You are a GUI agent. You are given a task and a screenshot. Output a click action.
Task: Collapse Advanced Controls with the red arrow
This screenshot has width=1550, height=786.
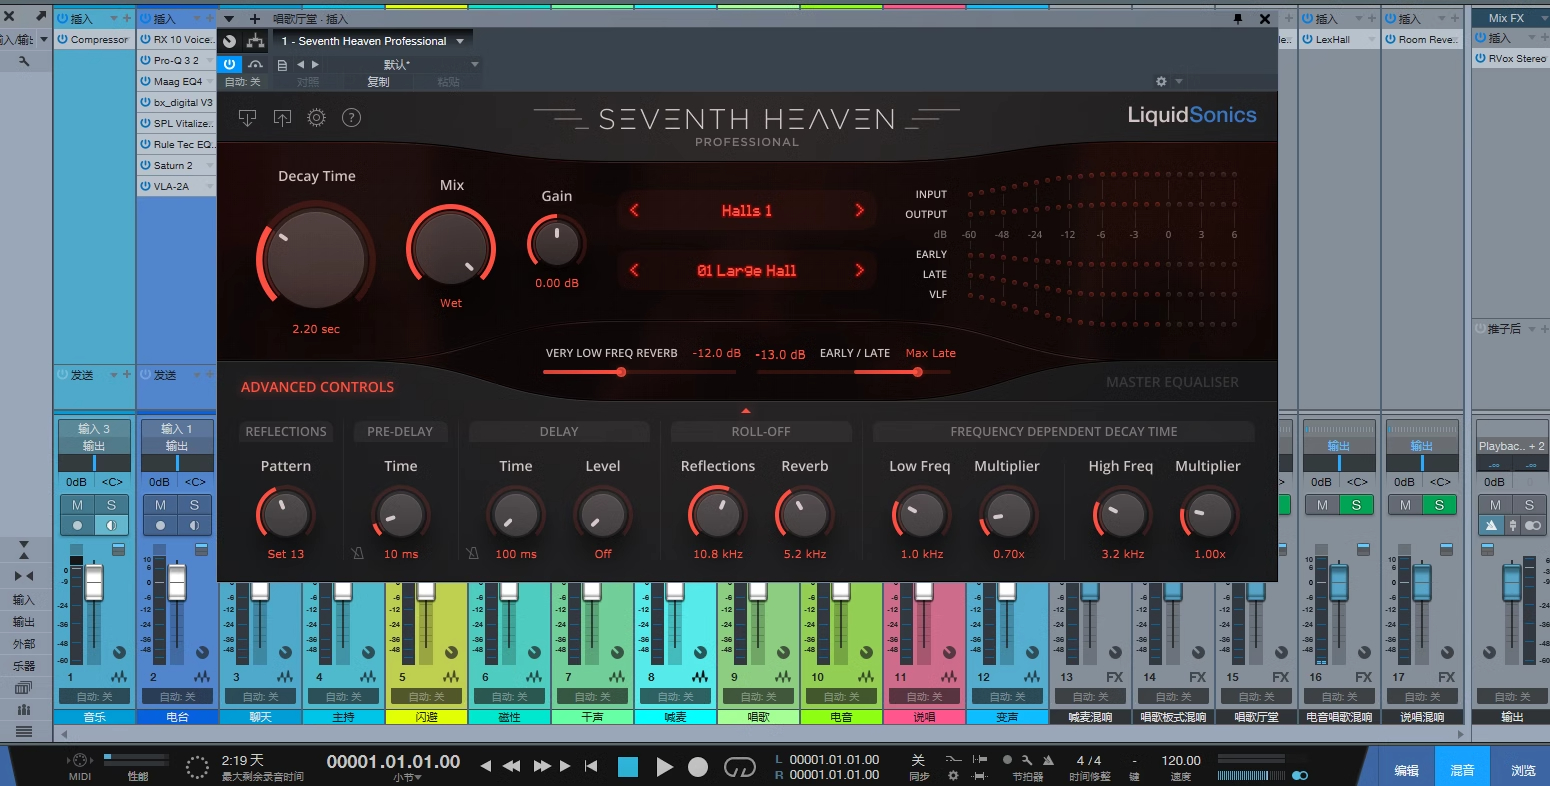coord(745,410)
